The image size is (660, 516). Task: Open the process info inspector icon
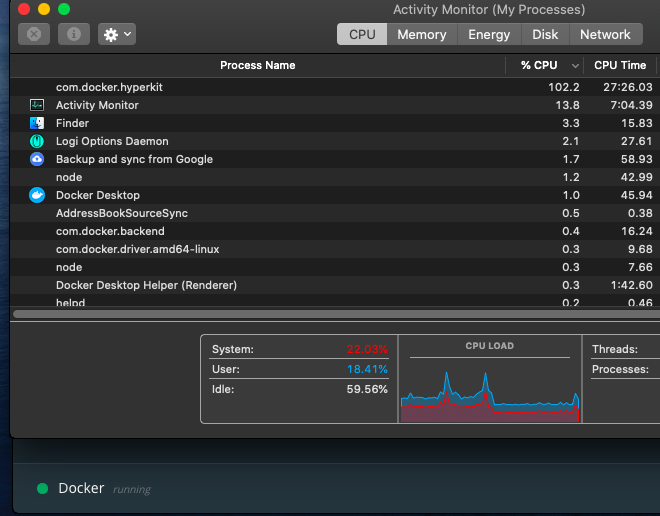(x=74, y=34)
